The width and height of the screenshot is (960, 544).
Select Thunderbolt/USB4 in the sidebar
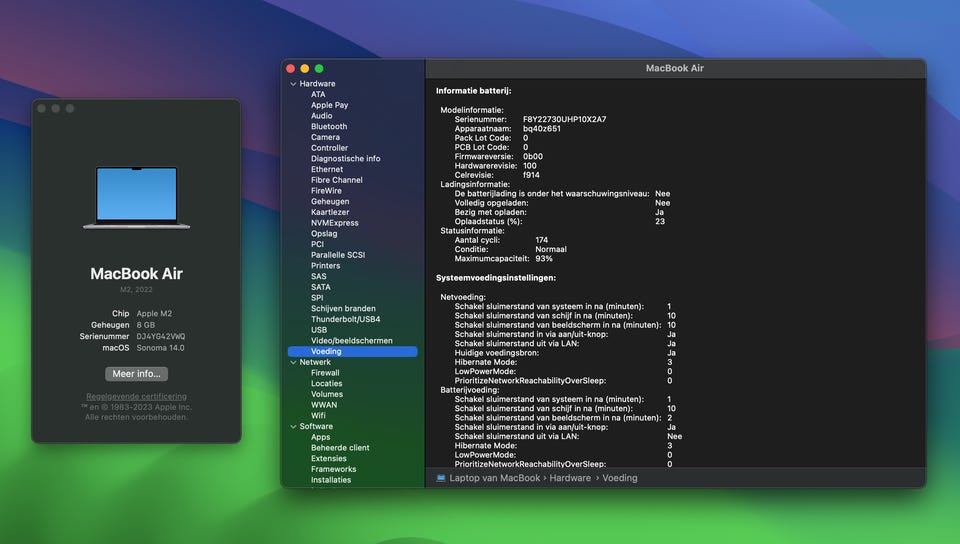coord(345,319)
